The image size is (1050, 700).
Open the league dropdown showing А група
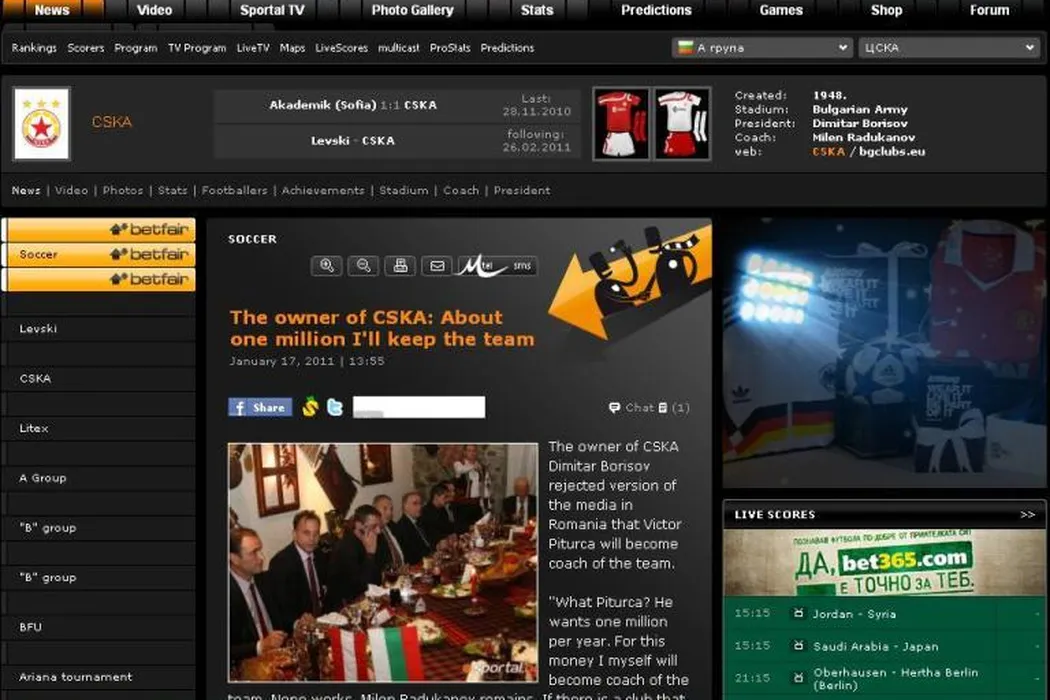pos(762,48)
